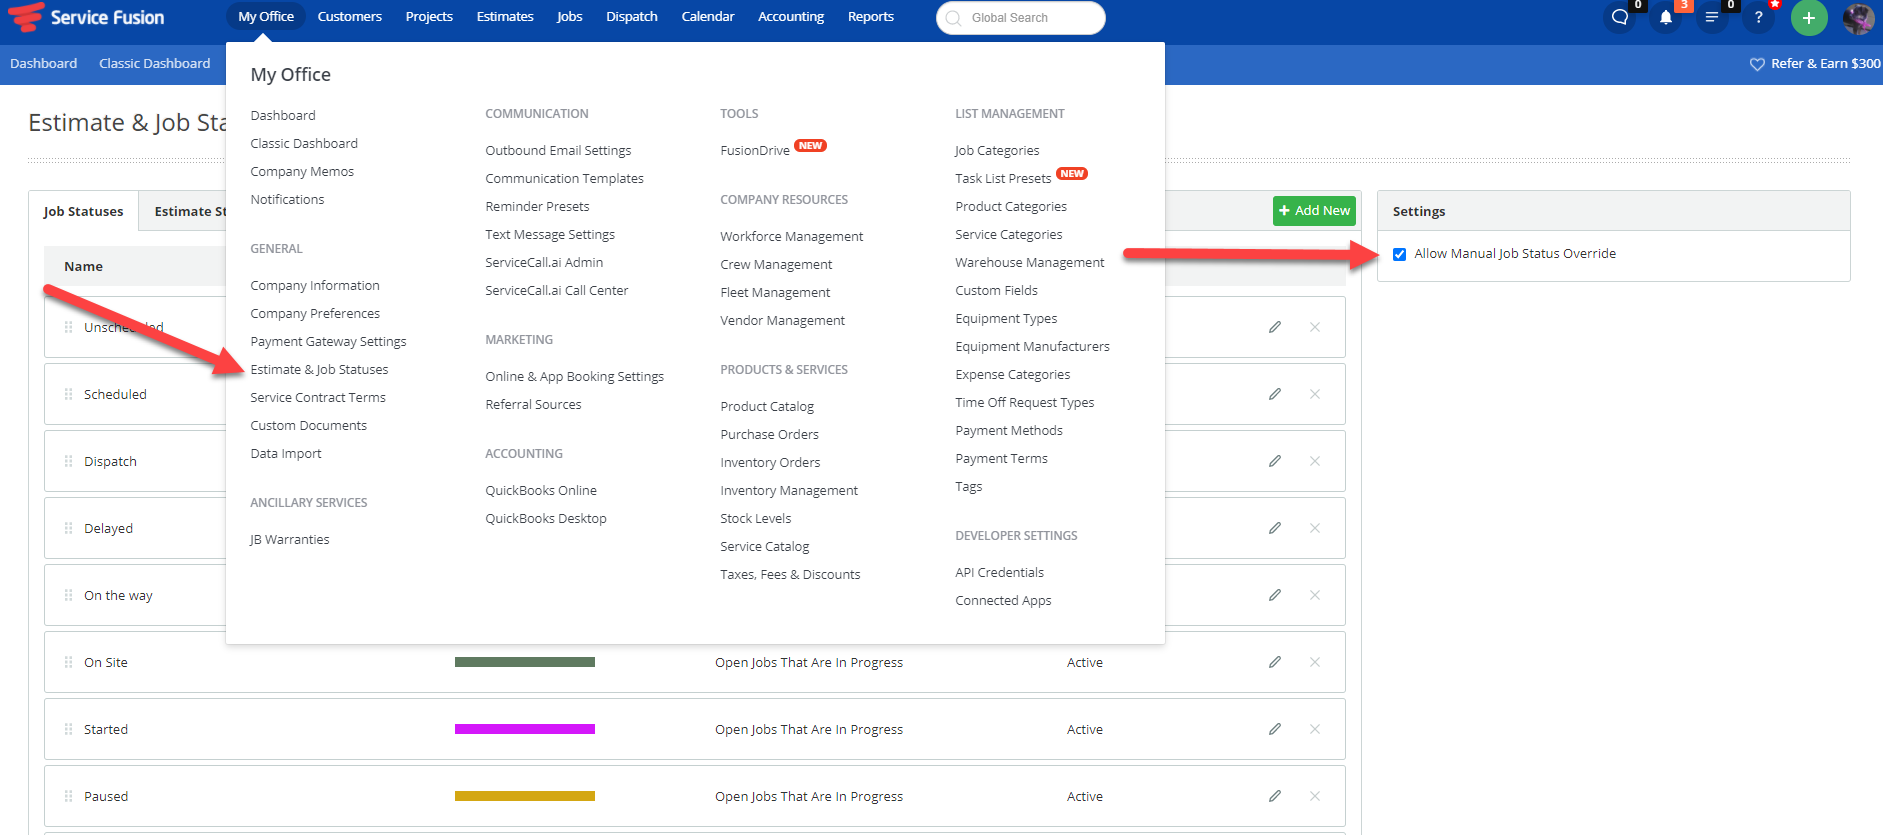Select Estimate & Job Statuses menu entry
This screenshot has width=1883, height=835.
(319, 369)
